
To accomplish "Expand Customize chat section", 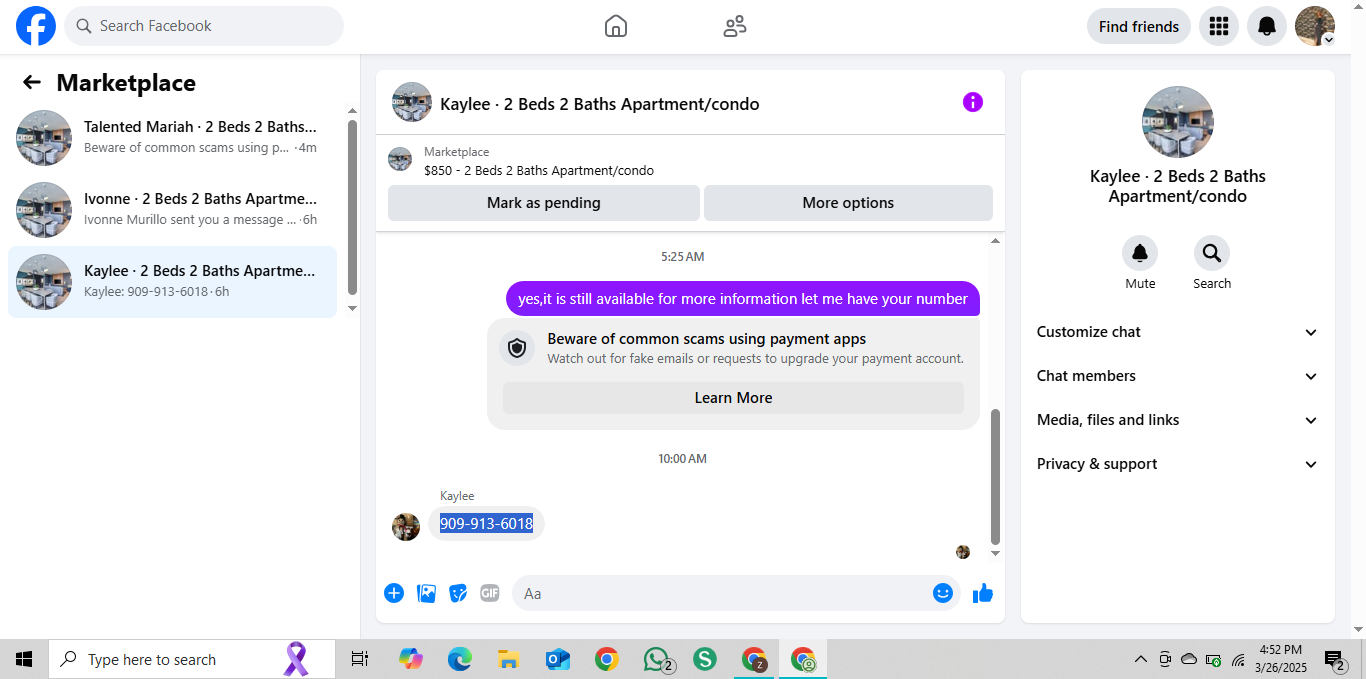I will pyautogui.click(x=1178, y=332).
